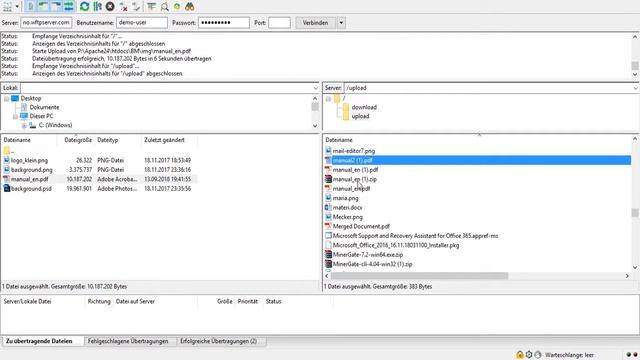
Task: Select remote file maria.png
Action: click(345, 198)
